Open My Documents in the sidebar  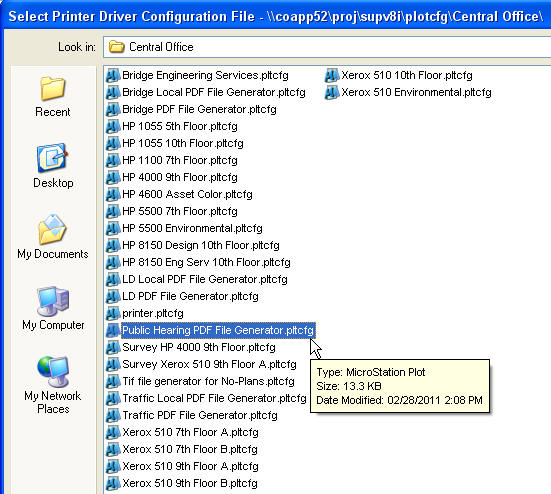pos(53,236)
